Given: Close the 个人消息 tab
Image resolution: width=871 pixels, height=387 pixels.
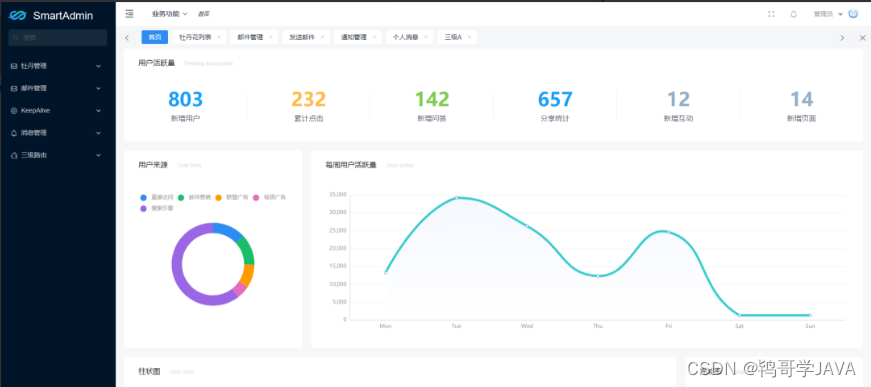Looking at the screenshot, I should pos(426,37).
